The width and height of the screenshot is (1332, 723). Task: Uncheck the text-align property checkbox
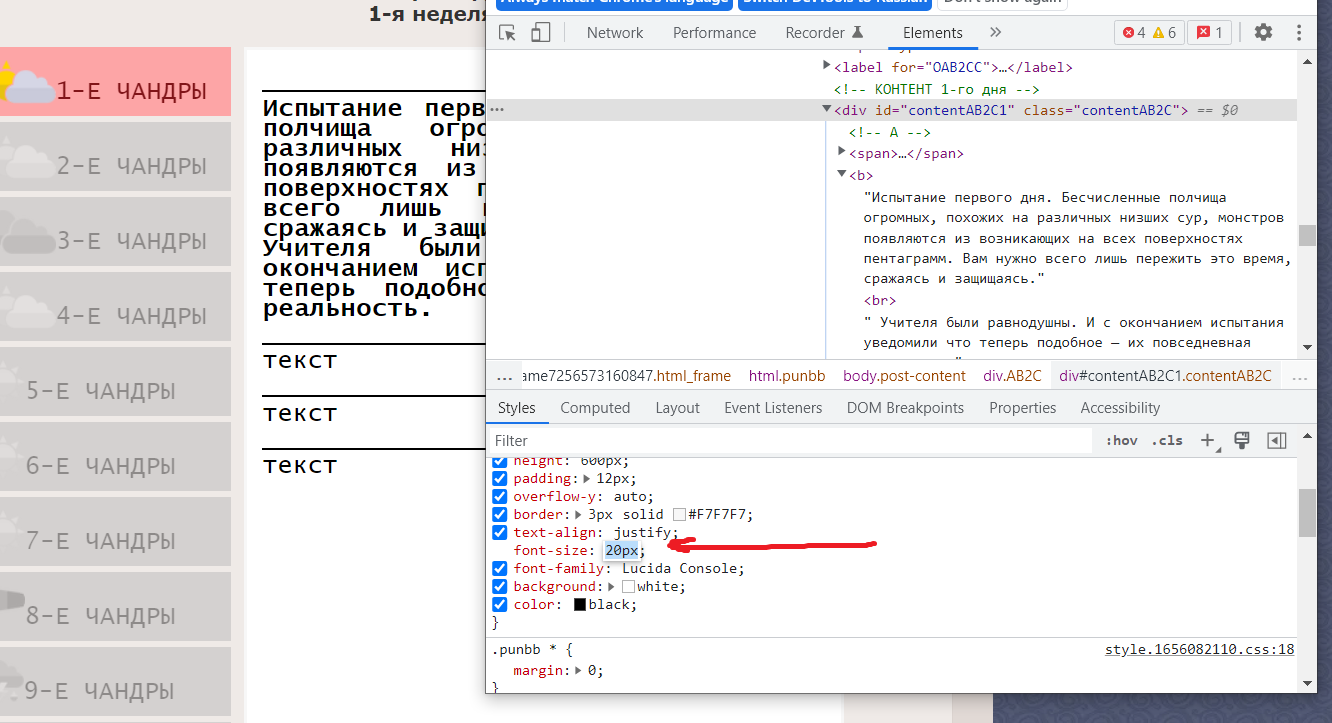pos(500,532)
